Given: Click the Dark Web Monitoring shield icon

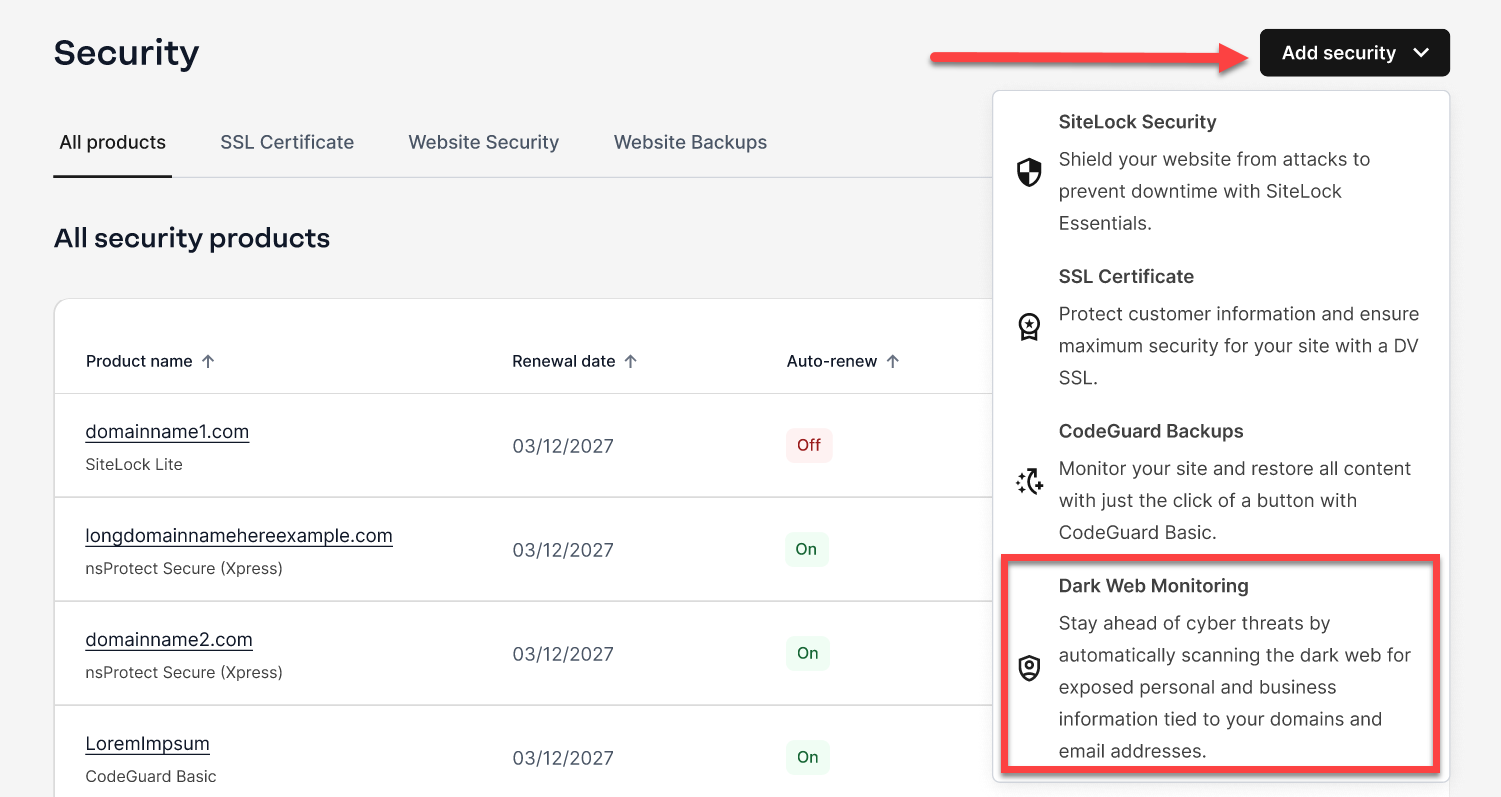Looking at the screenshot, I should 1029,668.
